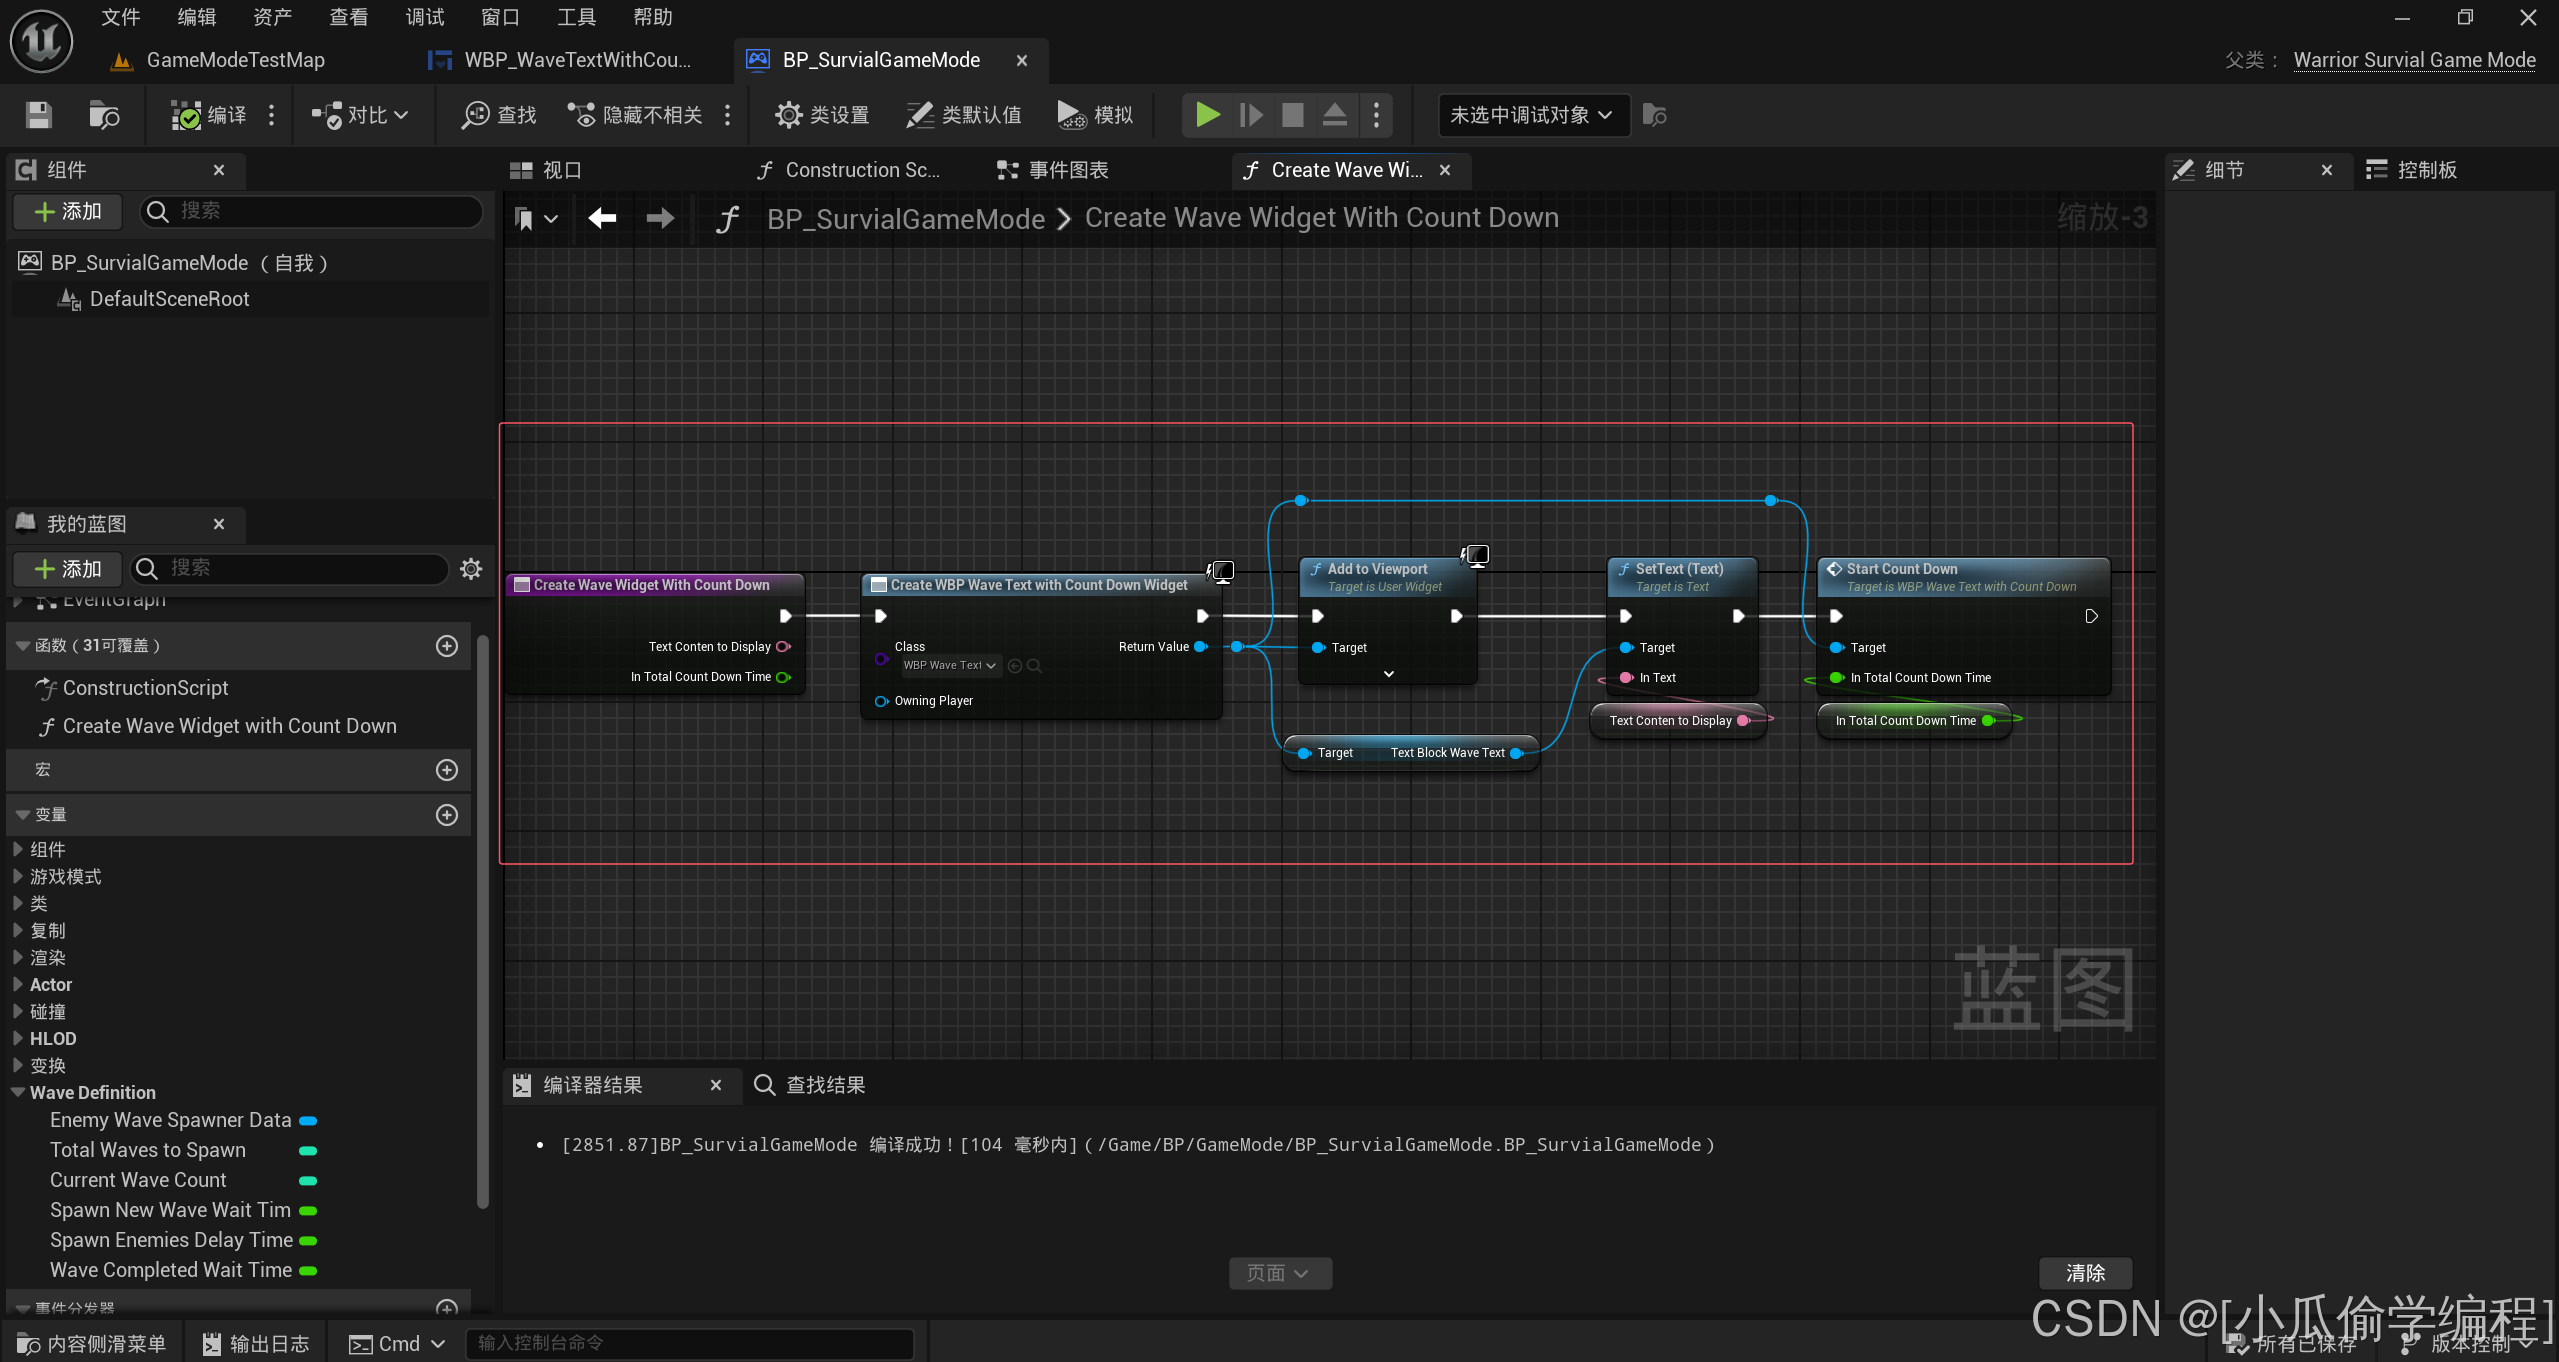Click the Compile button icon

tap(186, 115)
